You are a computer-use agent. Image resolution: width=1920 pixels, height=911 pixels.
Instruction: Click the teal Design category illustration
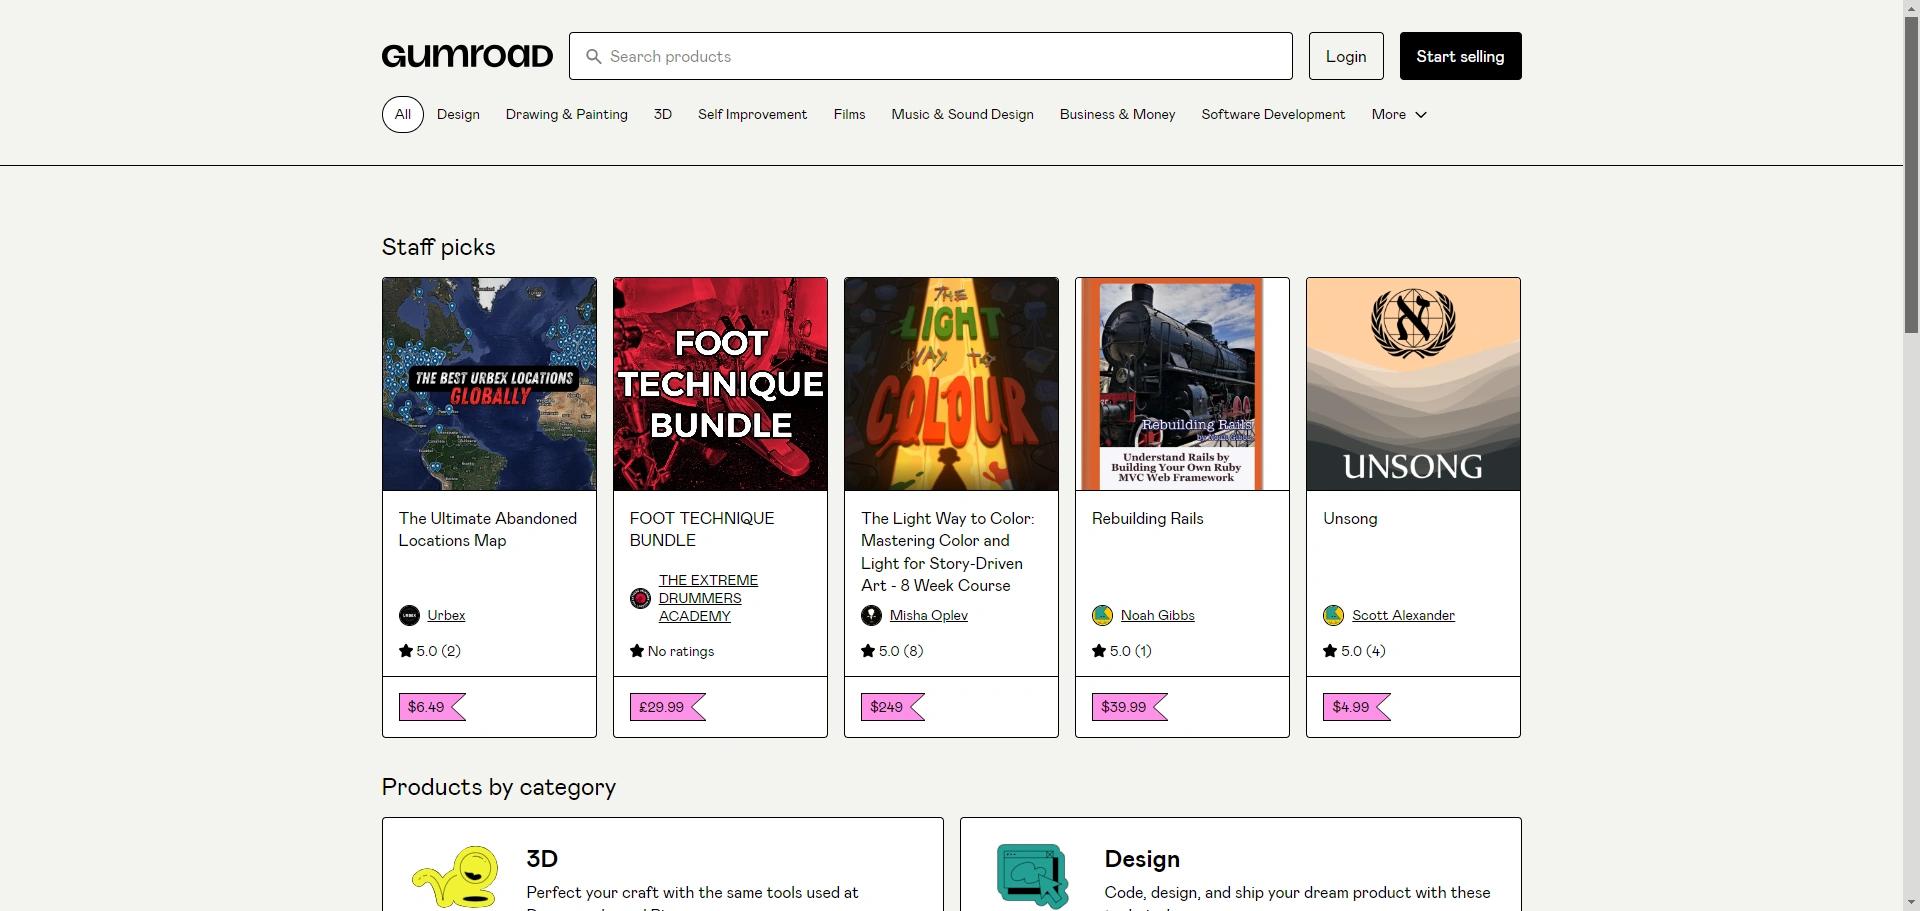tap(1033, 876)
